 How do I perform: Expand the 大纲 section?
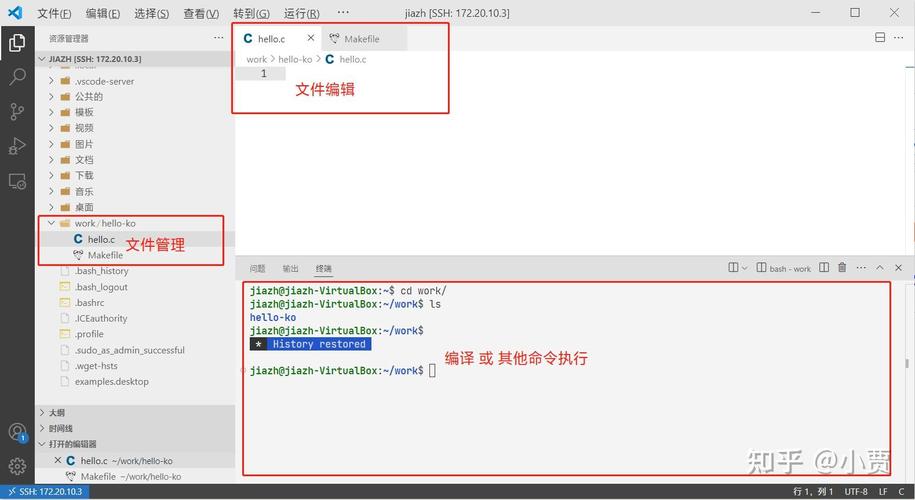click(135, 412)
